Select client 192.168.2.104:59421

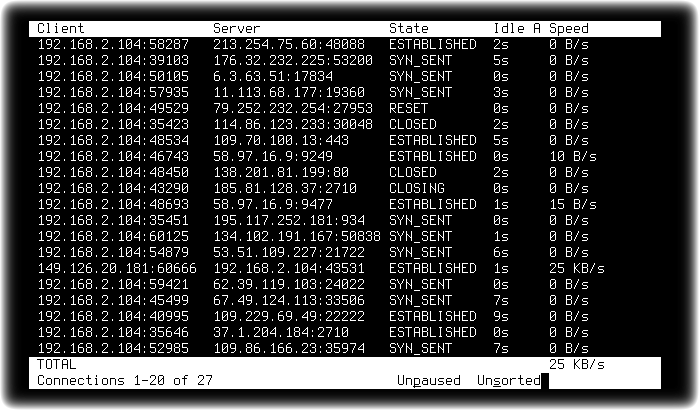click(113, 285)
